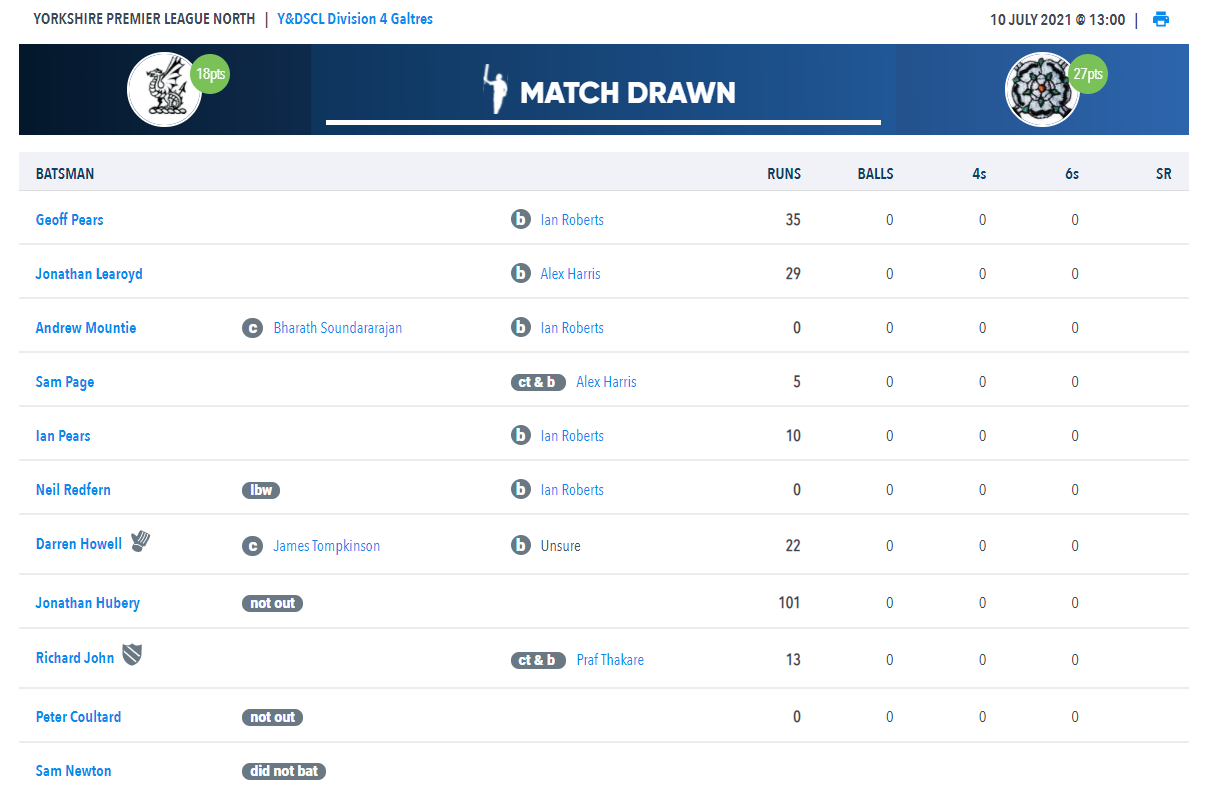The width and height of the screenshot is (1225, 789).
Task: Click the wicketkeeper glove icon beside Darren Howell
Action: (x=140, y=542)
